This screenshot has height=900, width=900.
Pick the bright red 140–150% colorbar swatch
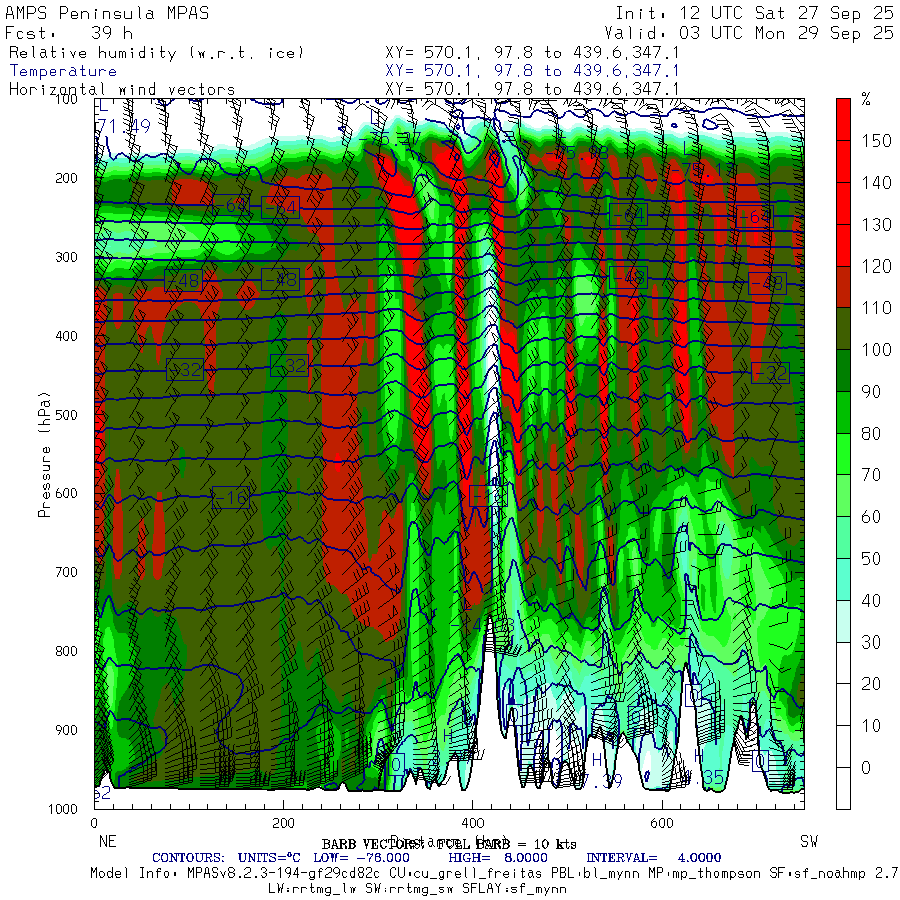pos(843,162)
